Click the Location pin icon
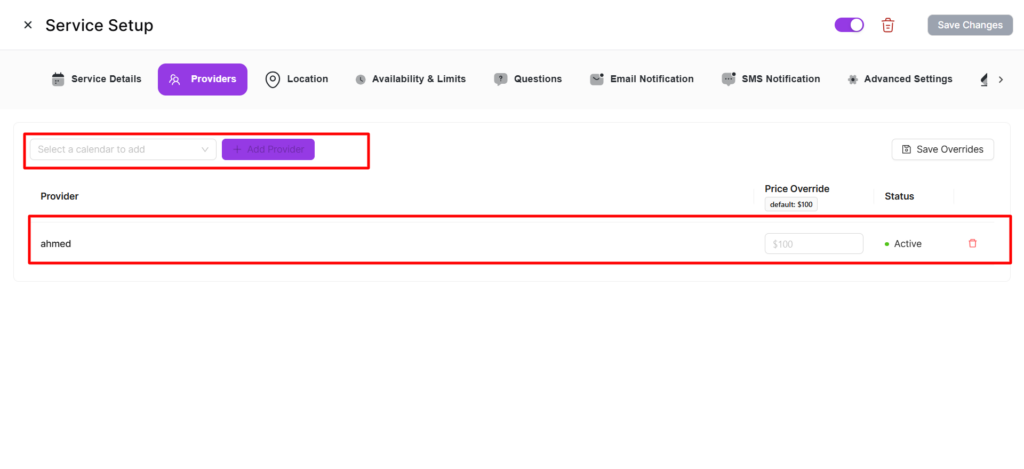The width and height of the screenshot is (1024, 469). 272,79
